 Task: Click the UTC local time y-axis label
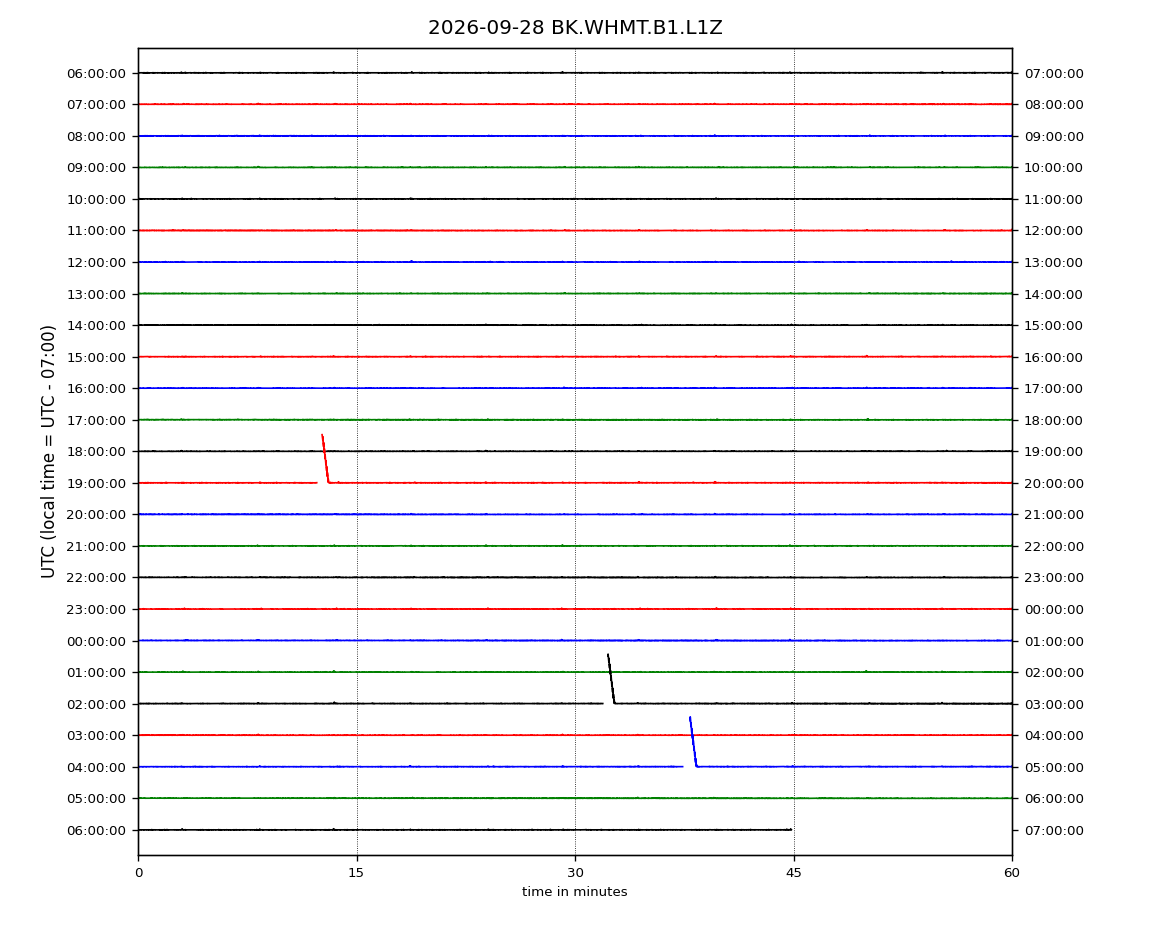pos(48,451)
